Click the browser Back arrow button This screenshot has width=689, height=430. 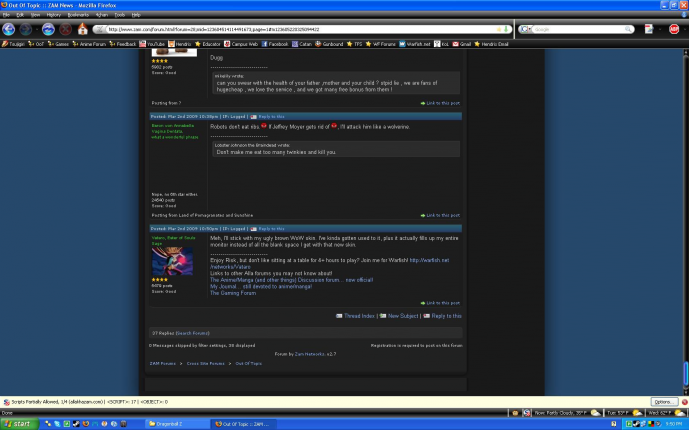[x=8, y=29]
